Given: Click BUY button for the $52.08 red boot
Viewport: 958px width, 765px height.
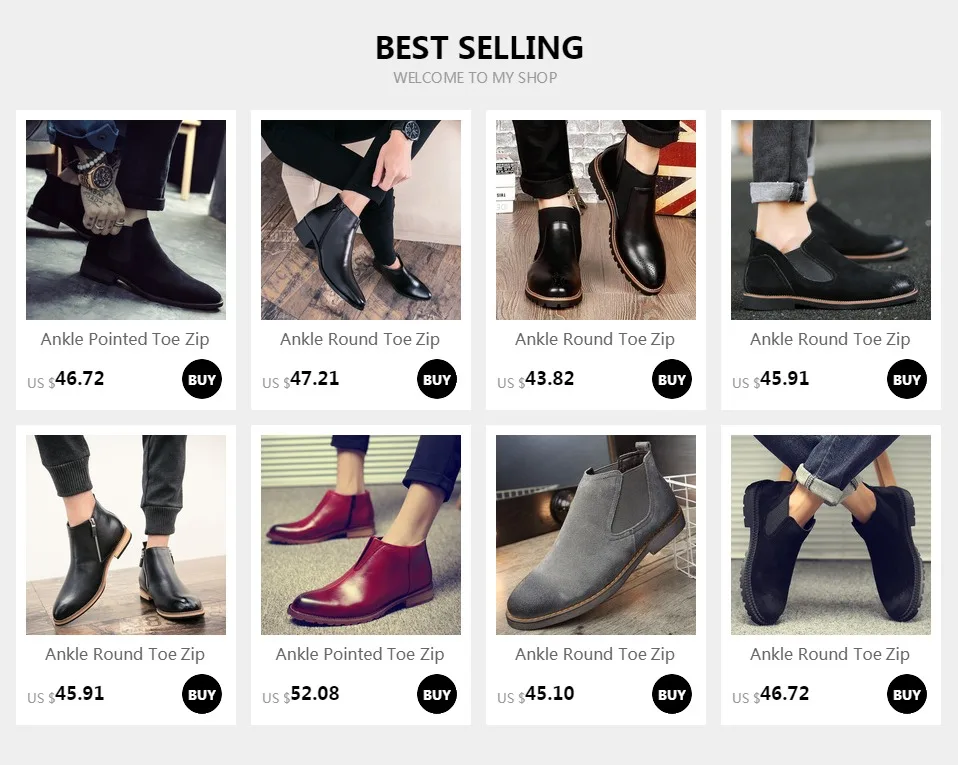Looking at the screenshot, I should click(x=437, y=694).
